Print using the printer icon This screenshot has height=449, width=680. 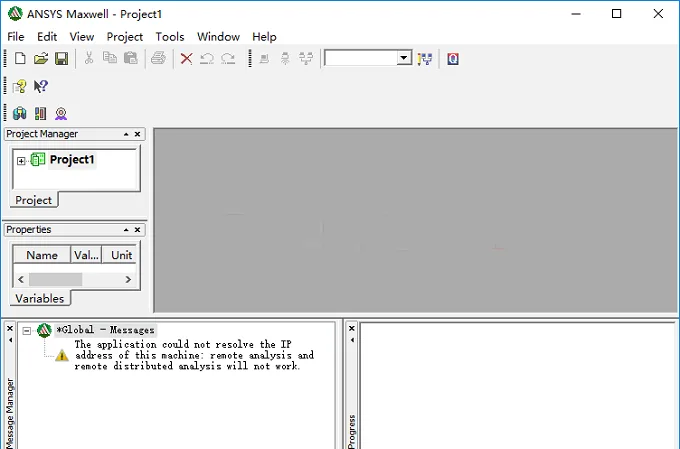pyautogui.click(x=158, y=58)
